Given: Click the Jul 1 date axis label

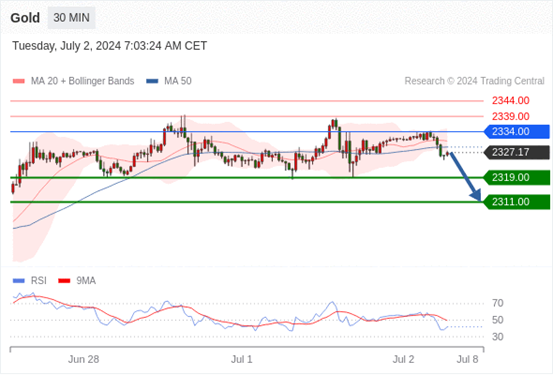Looking at the screenshot, I should (242, 359).
